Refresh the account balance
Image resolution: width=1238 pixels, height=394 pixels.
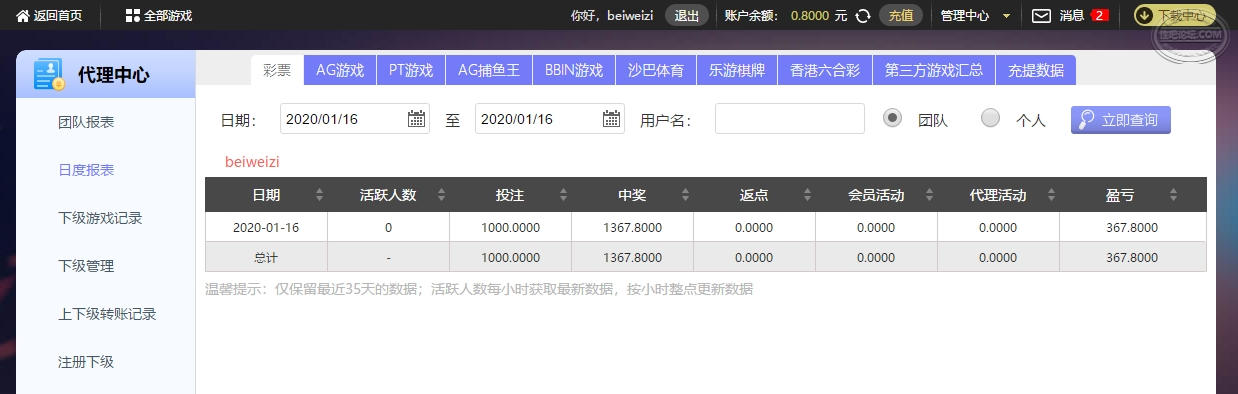point(863,15)
